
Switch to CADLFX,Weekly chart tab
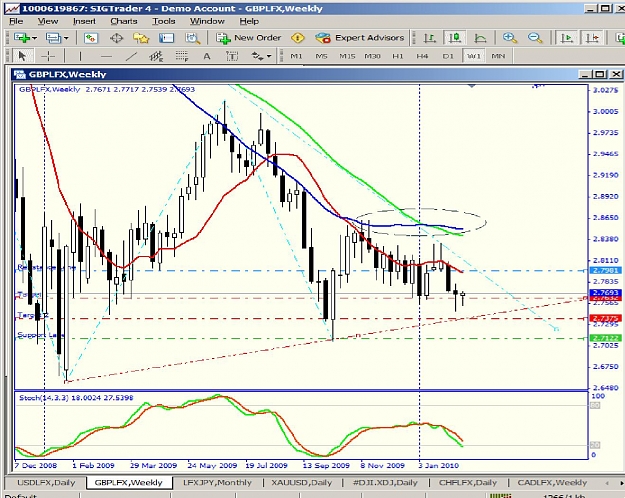(552, 482)
